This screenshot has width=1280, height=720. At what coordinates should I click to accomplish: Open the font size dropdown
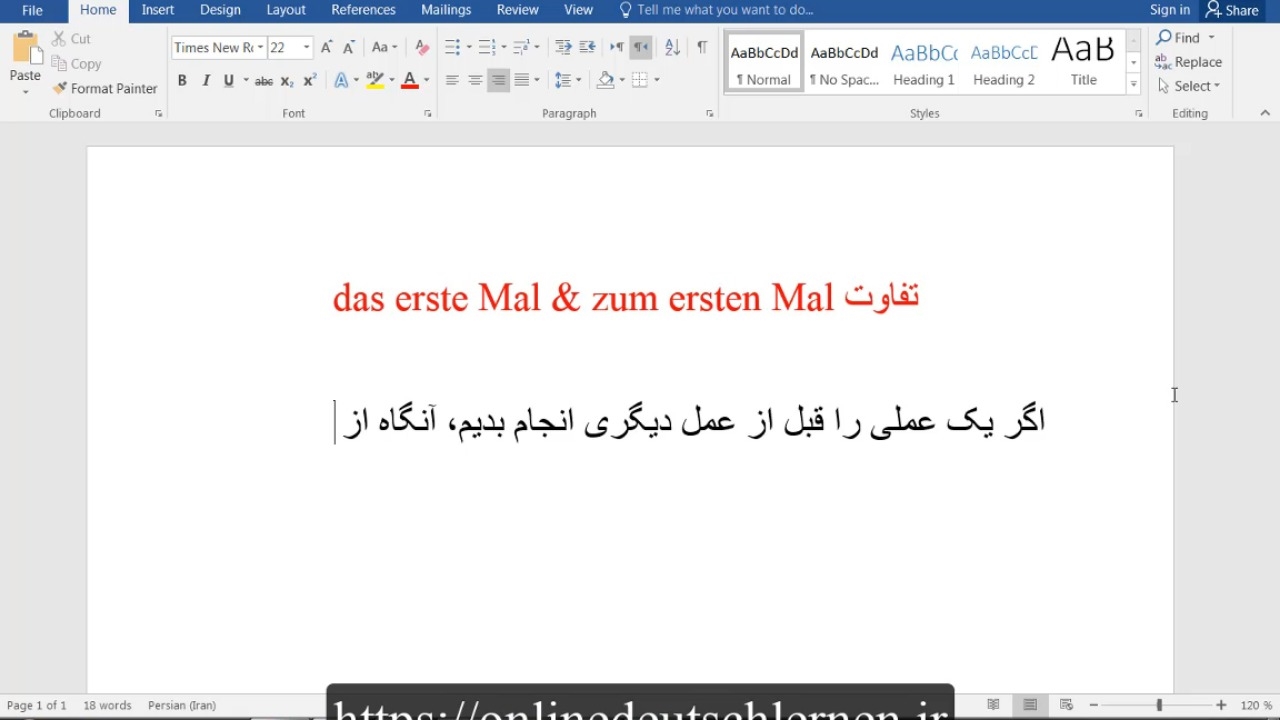click(306, 47)
